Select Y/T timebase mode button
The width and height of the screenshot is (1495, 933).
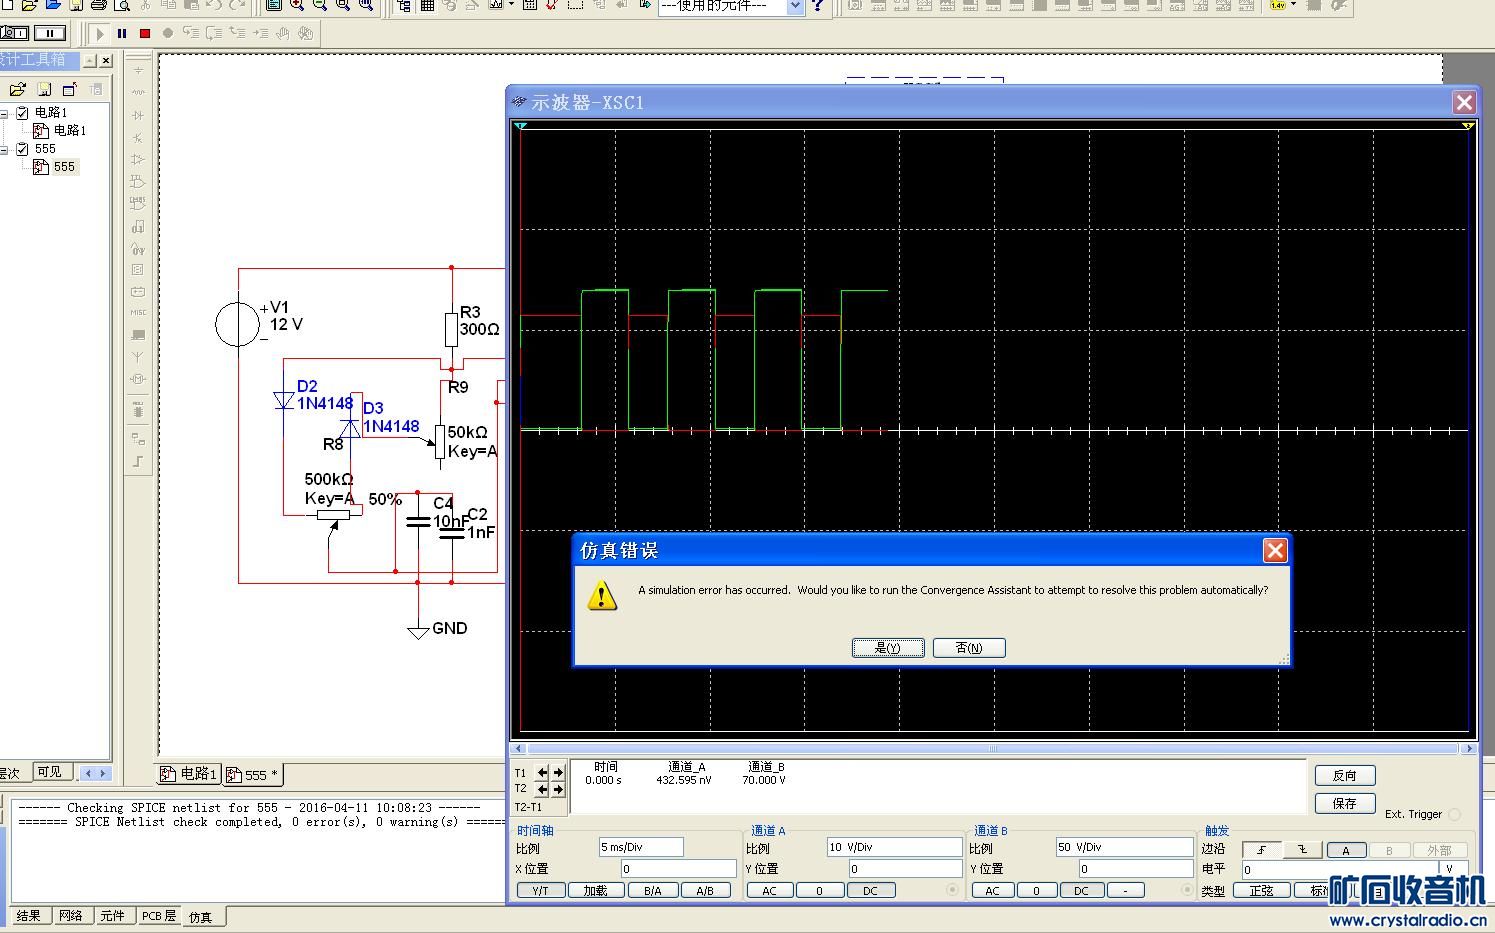[x=540, y=890]
